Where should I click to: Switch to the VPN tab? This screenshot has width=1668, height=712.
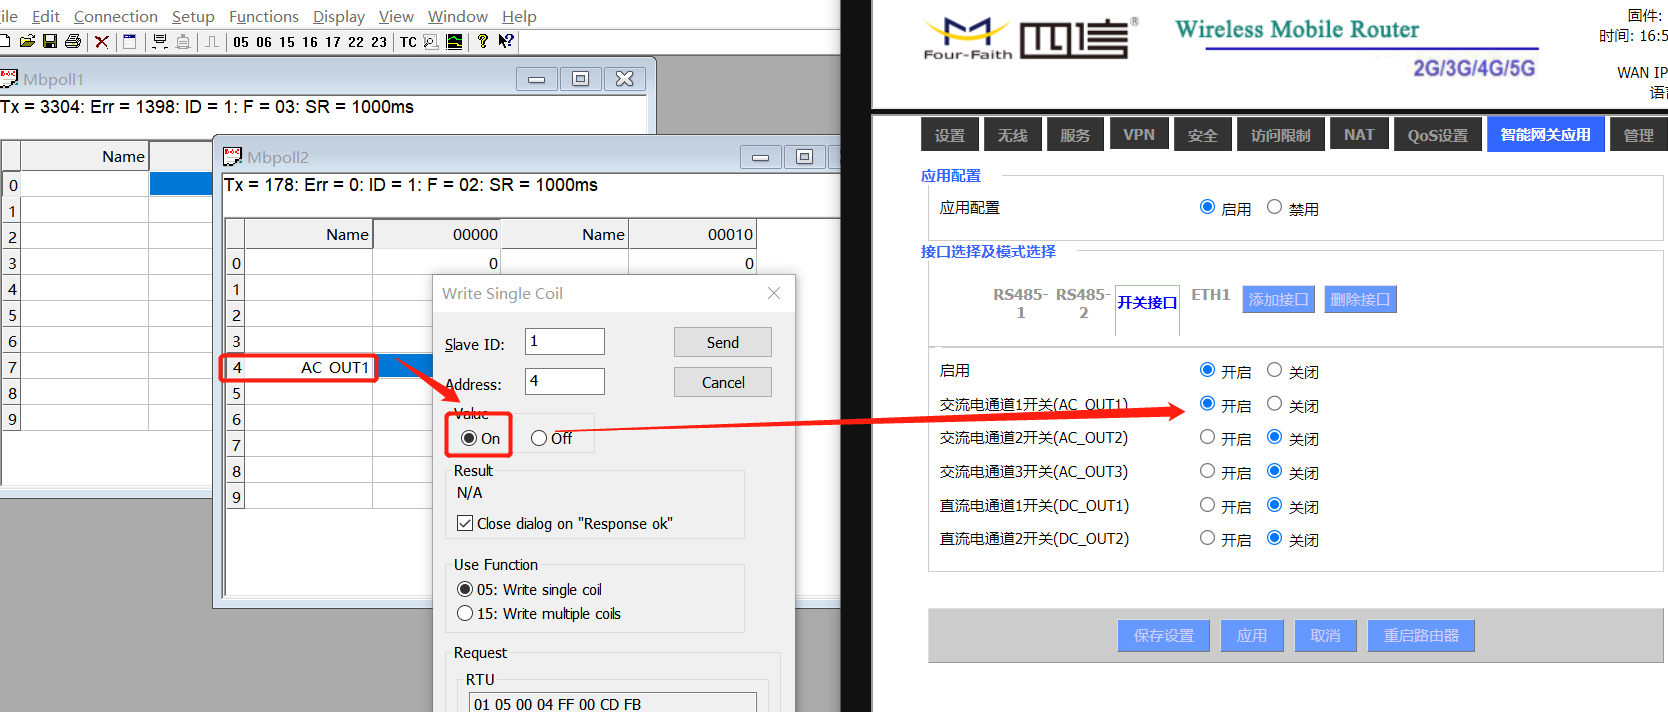click(1138, 134)
